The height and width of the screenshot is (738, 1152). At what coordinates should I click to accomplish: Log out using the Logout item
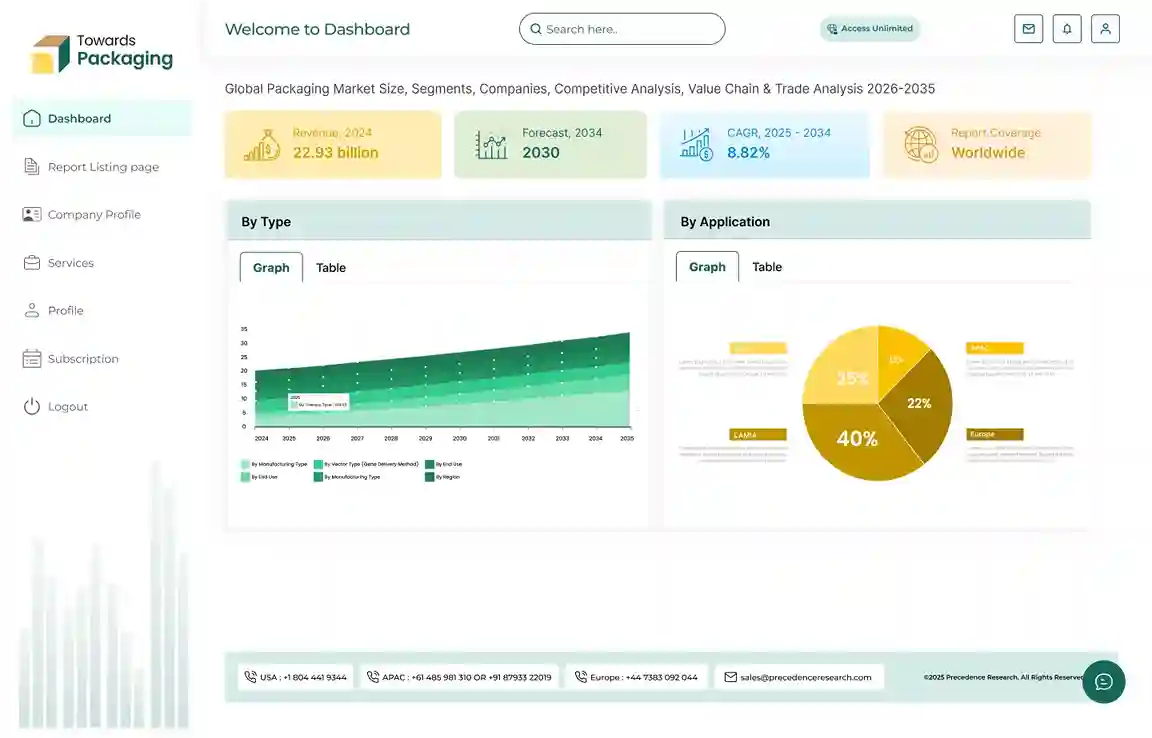68,407
